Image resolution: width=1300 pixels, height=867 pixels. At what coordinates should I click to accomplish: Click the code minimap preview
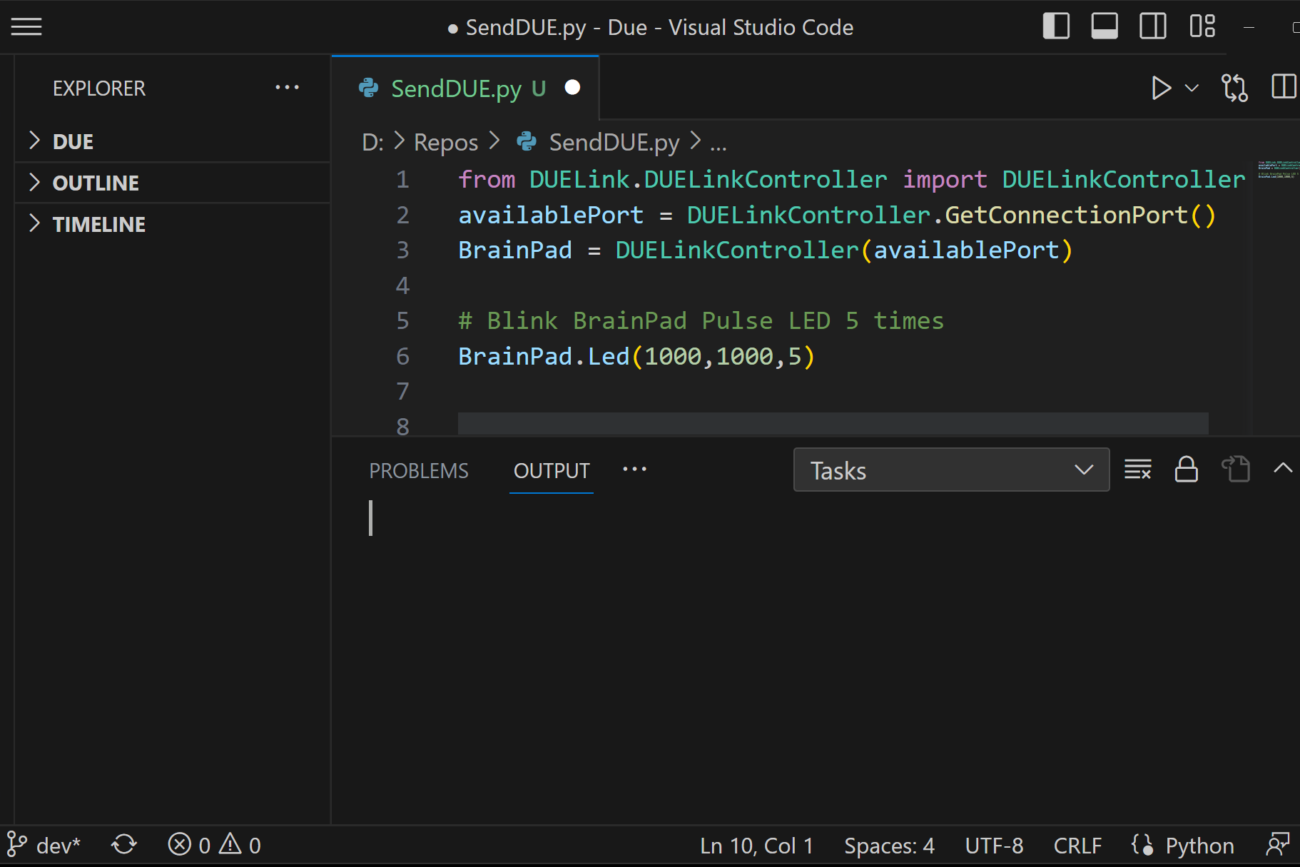pyautogui.click(x=1277, y=169)
